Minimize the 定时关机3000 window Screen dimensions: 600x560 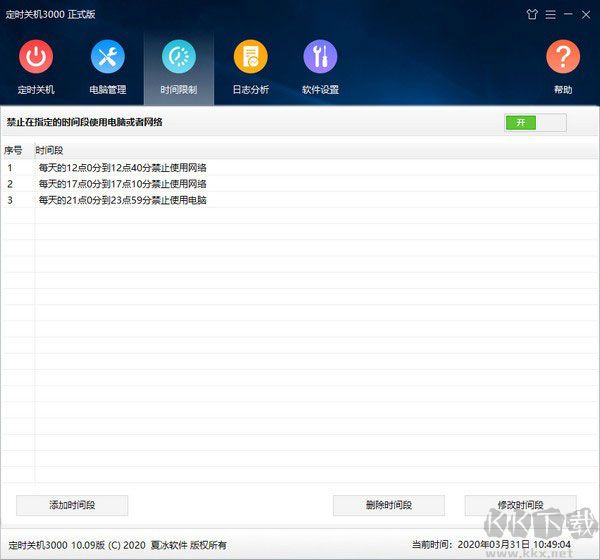568,14
